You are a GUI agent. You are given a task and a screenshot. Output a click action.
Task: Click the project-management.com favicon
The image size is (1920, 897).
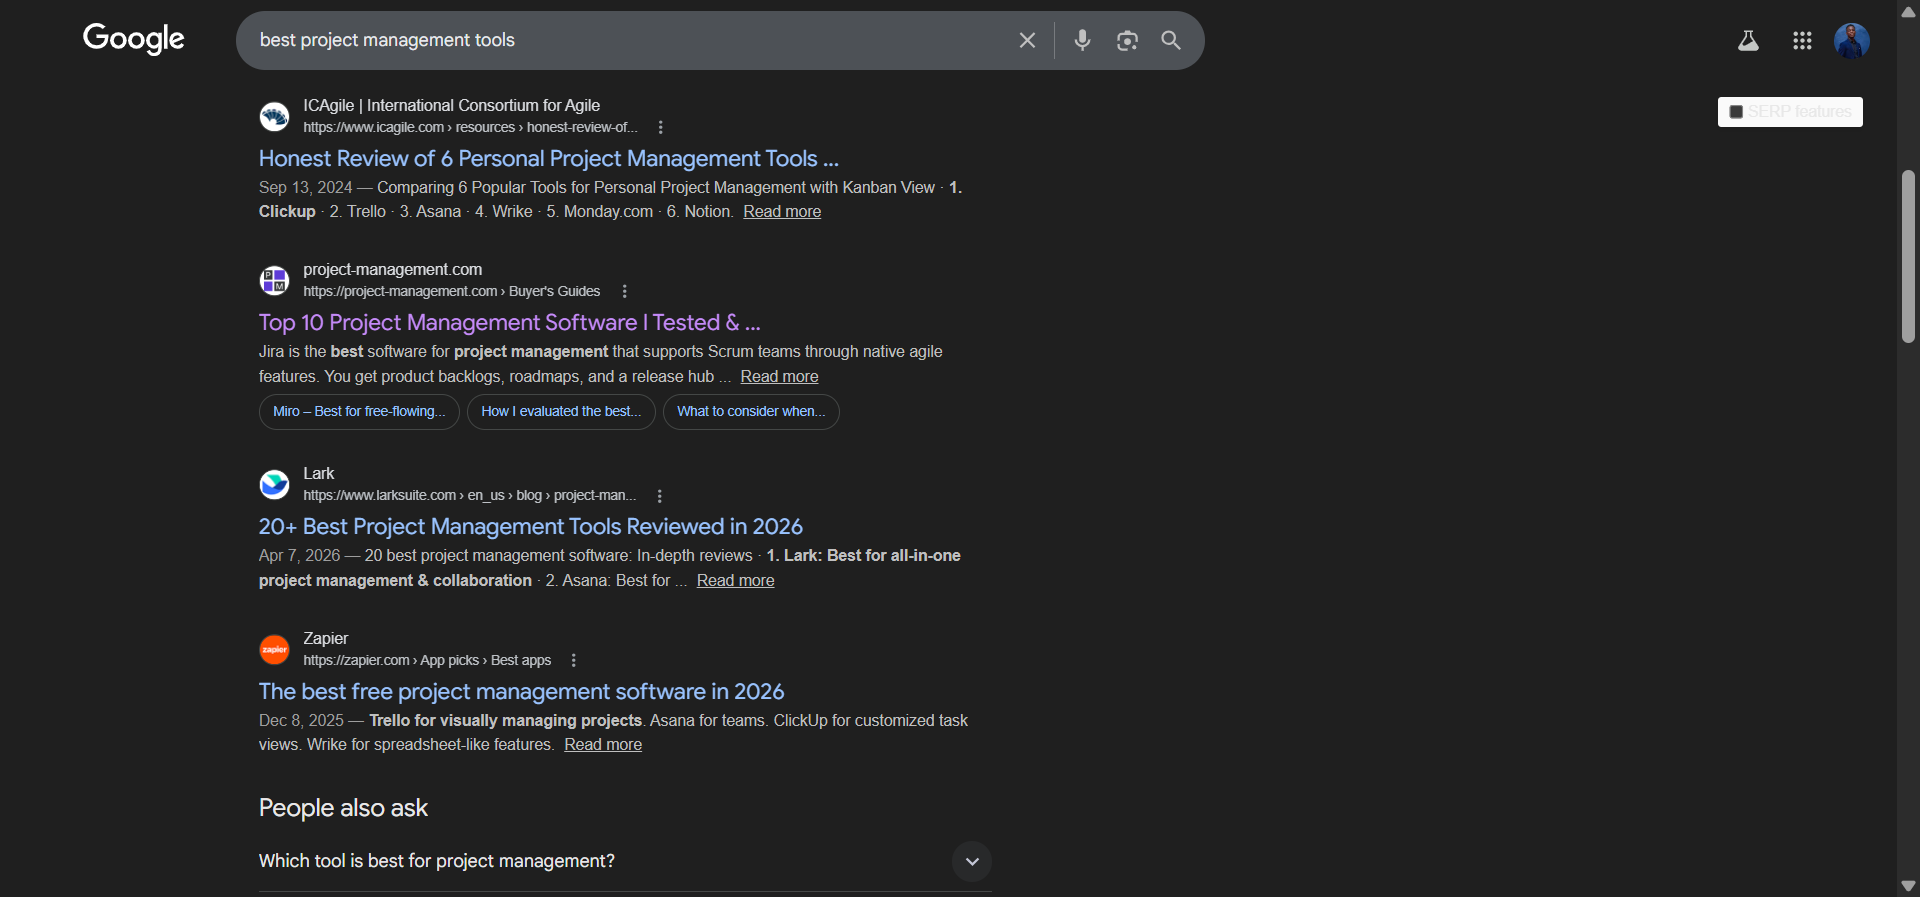click(x=274, y=280)
